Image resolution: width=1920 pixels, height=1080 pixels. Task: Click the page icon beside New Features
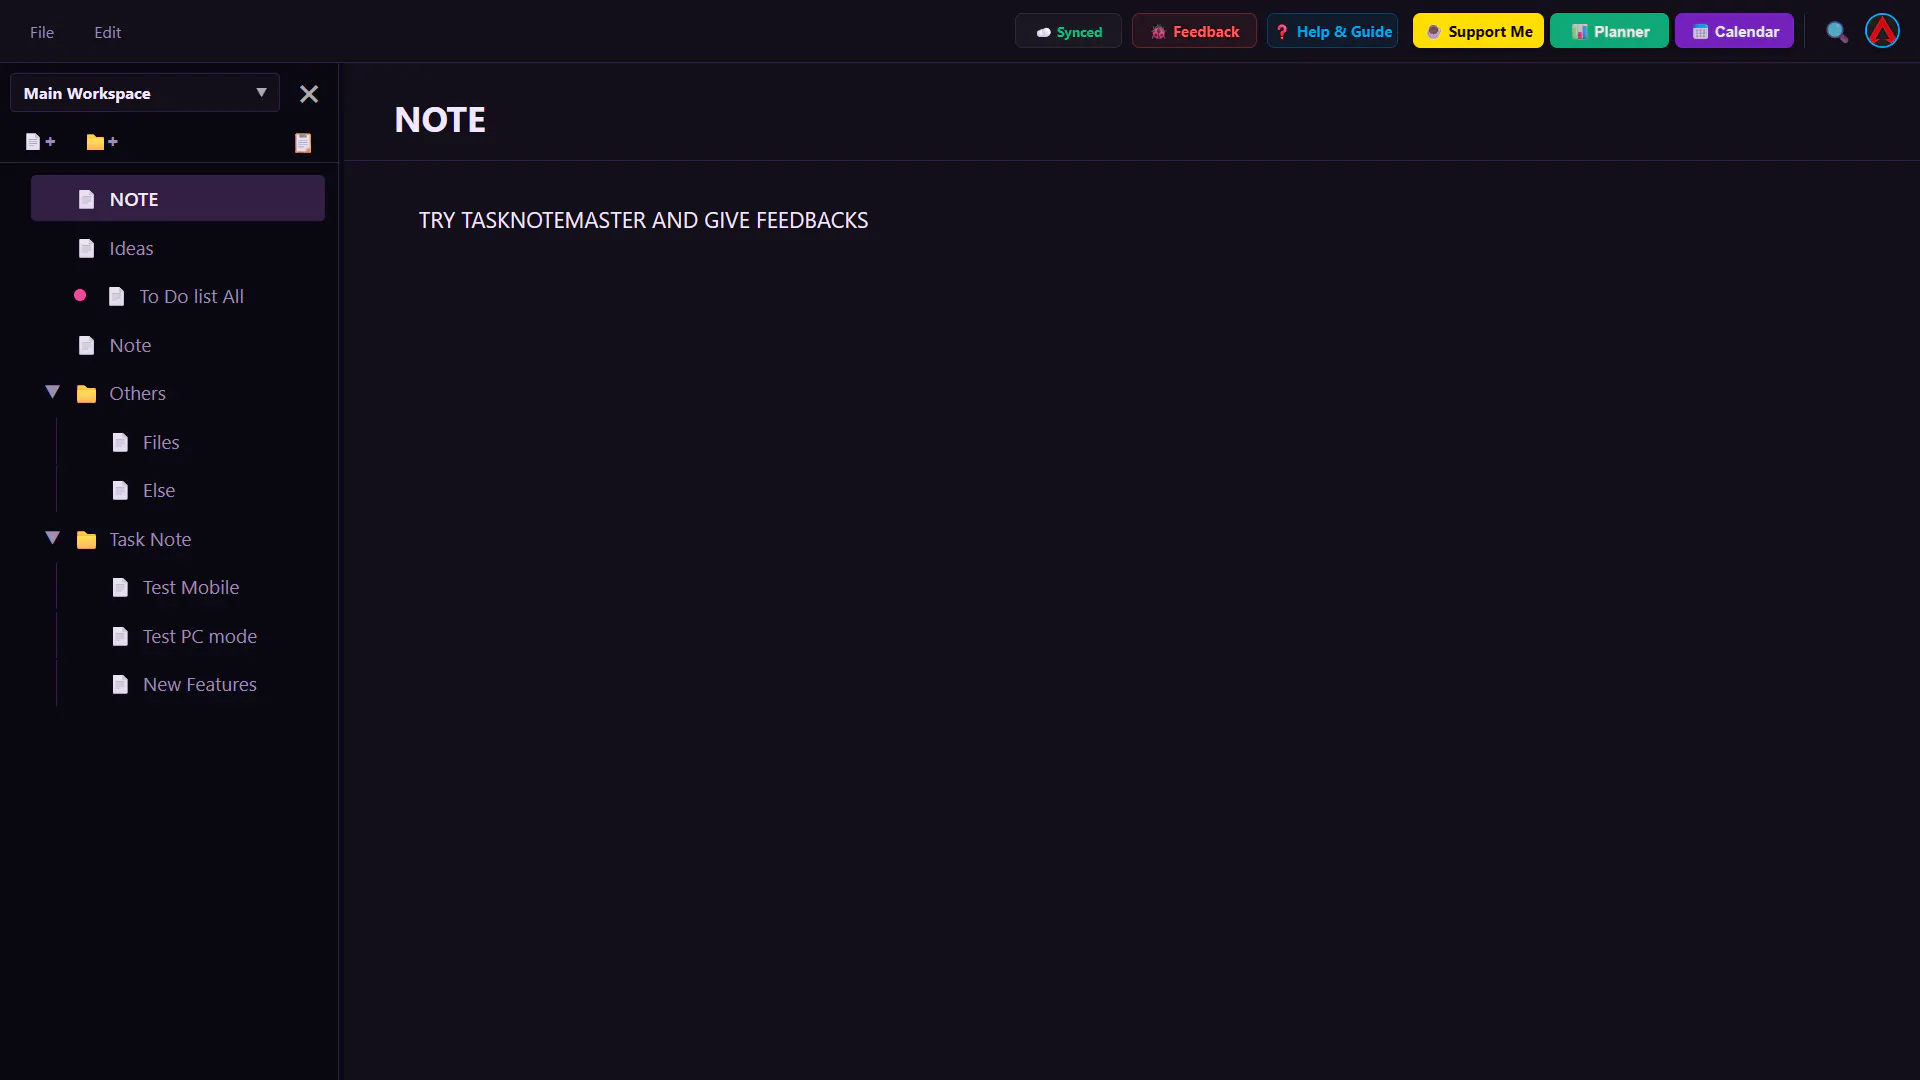120,684
